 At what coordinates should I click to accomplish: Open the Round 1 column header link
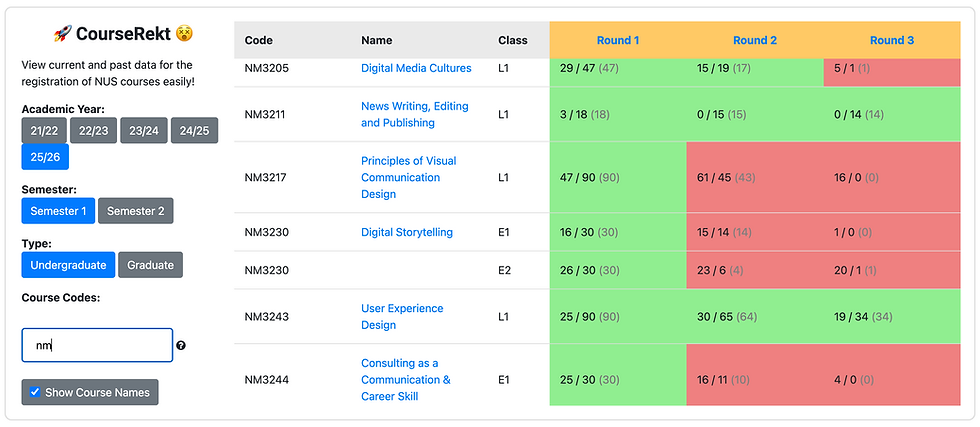click(618, 40)
